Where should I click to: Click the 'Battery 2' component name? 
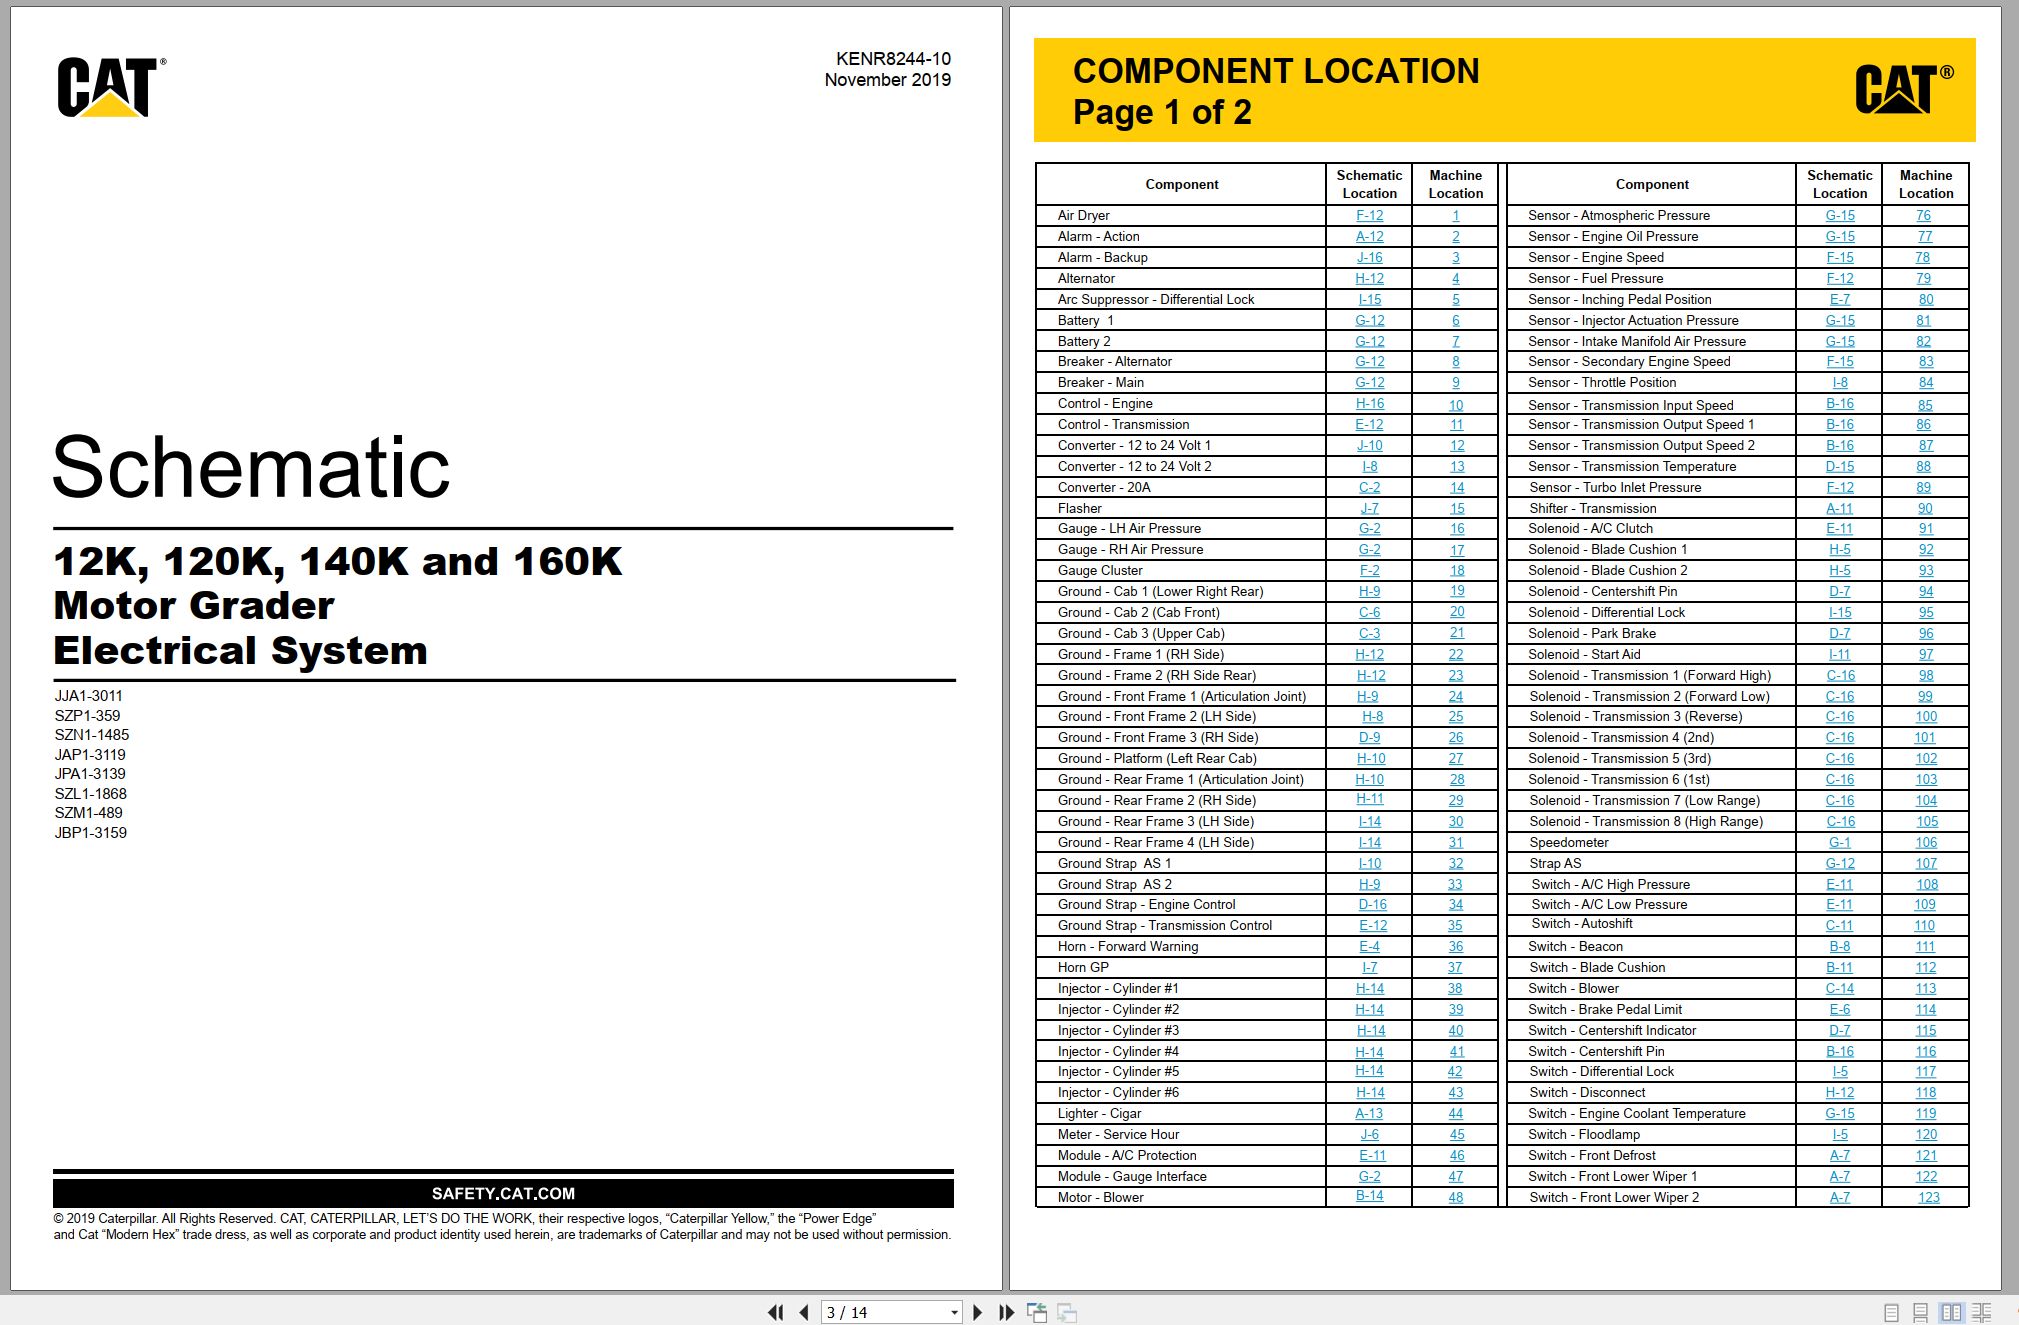click(1084, 341)
